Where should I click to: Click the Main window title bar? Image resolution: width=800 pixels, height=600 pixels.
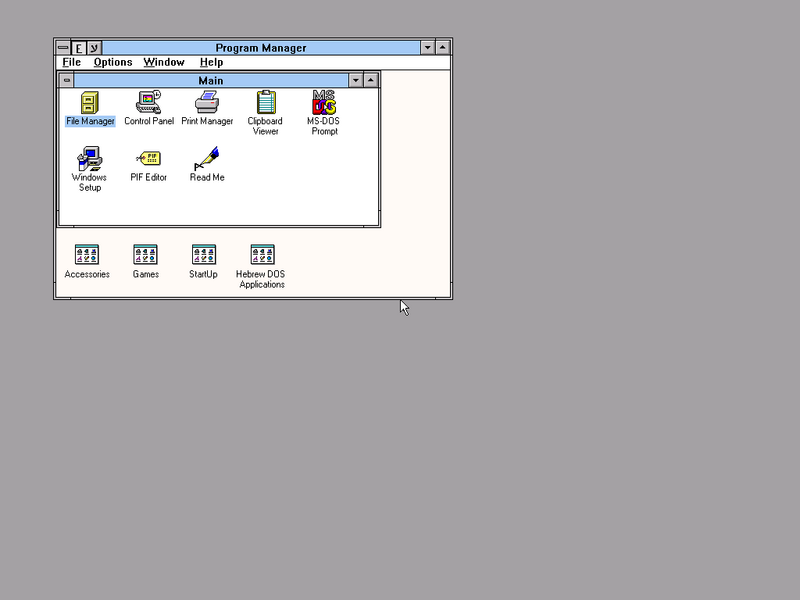click(210, 80)
